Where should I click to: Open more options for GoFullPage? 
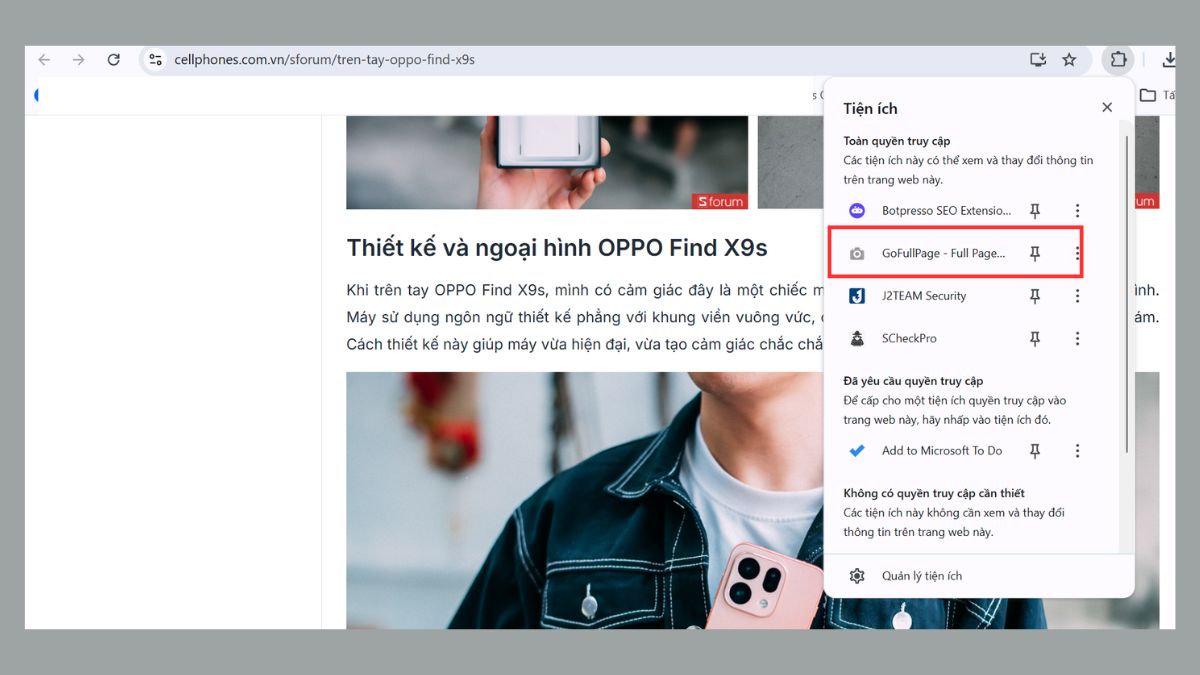(x=1077, y=254)
